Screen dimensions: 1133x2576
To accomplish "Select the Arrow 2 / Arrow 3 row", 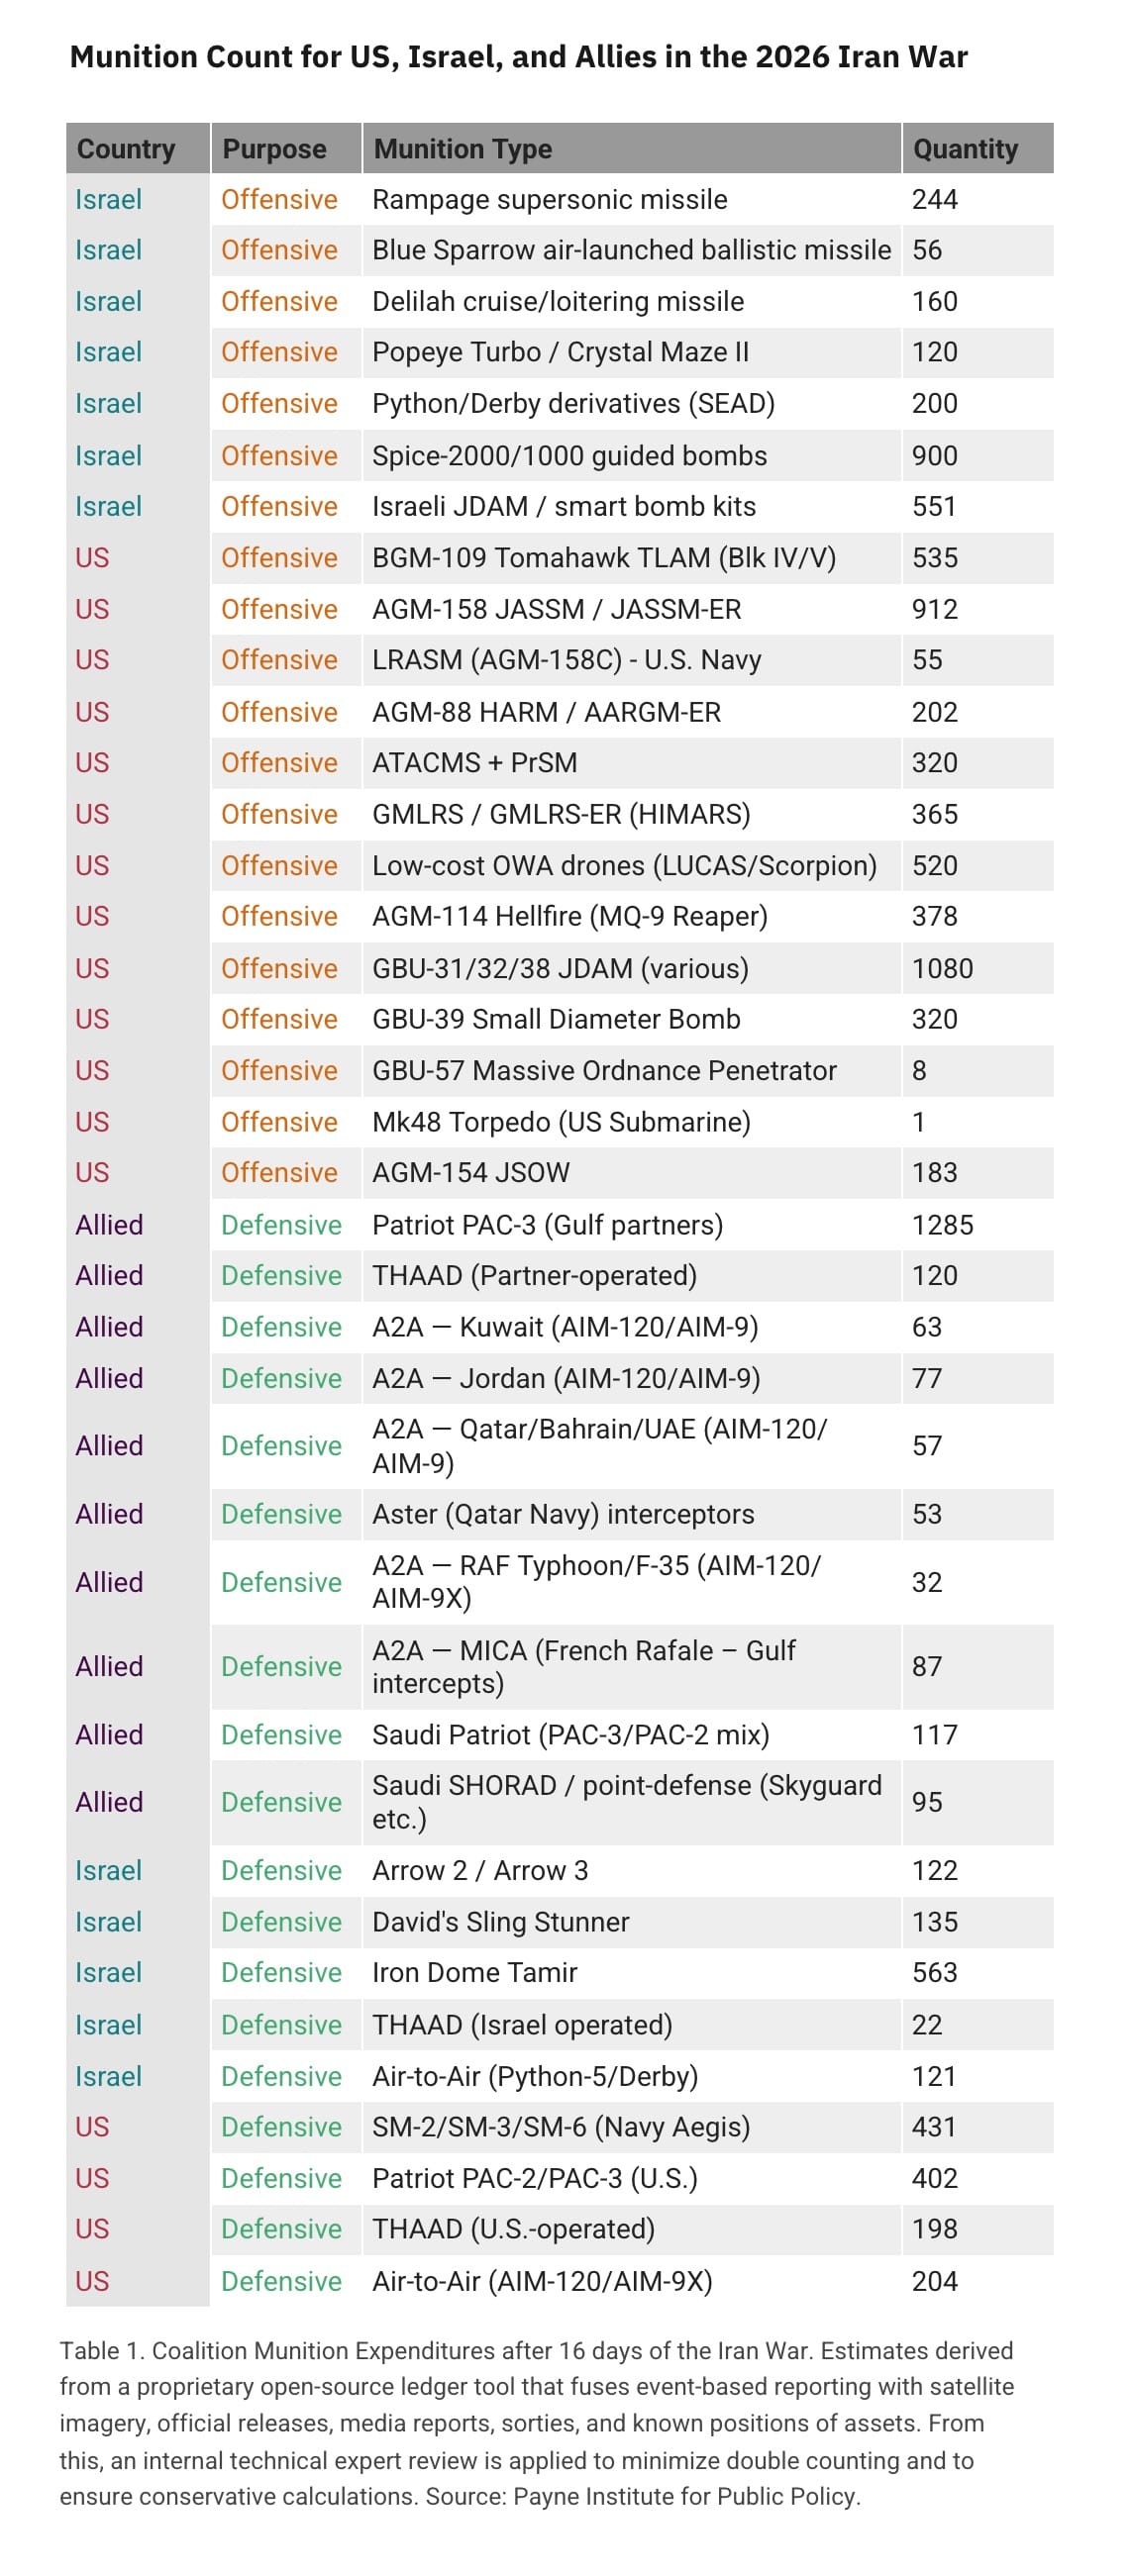I will coord(480,1871).
